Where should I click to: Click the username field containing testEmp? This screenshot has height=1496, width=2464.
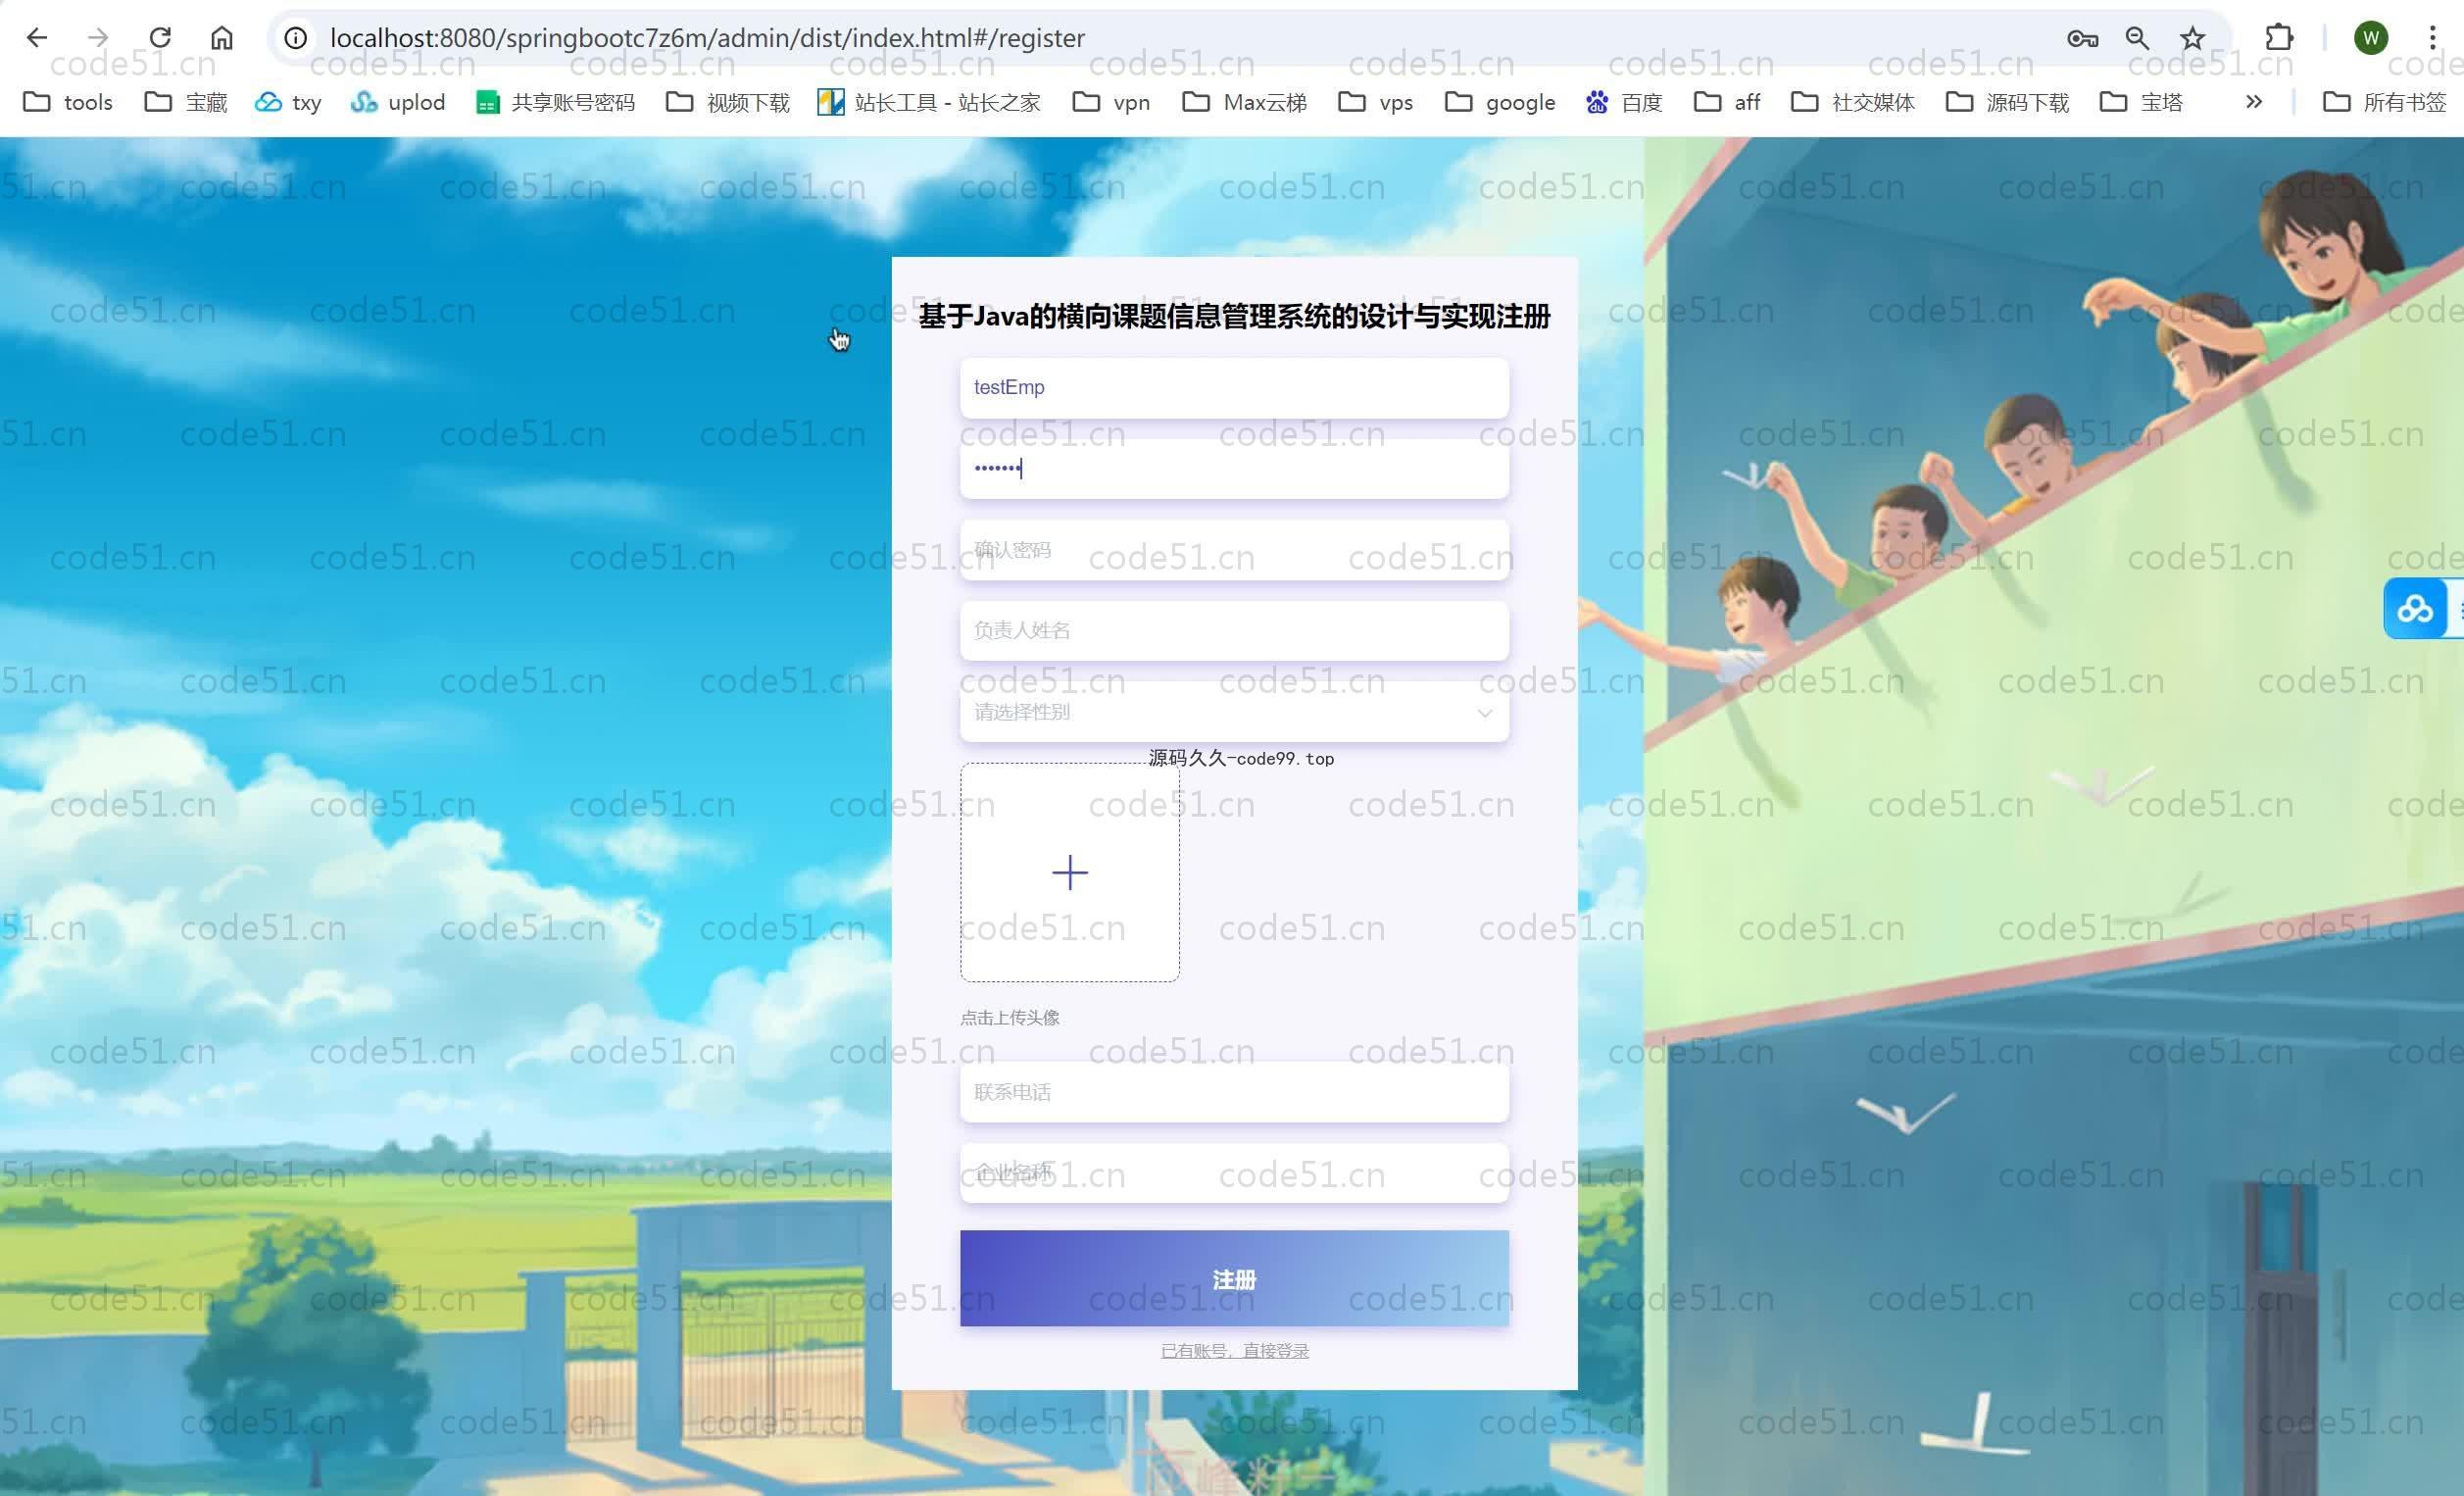pos(1234,388)
